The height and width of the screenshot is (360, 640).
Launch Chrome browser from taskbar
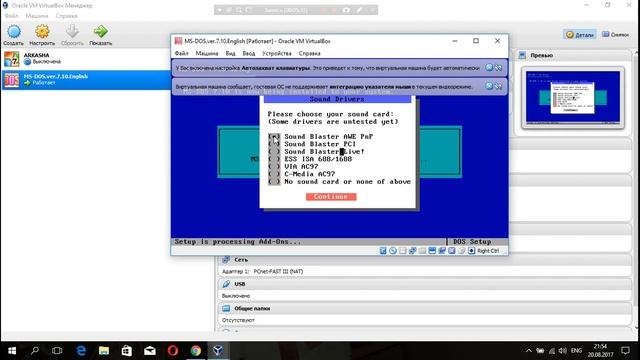pos(196,351)
